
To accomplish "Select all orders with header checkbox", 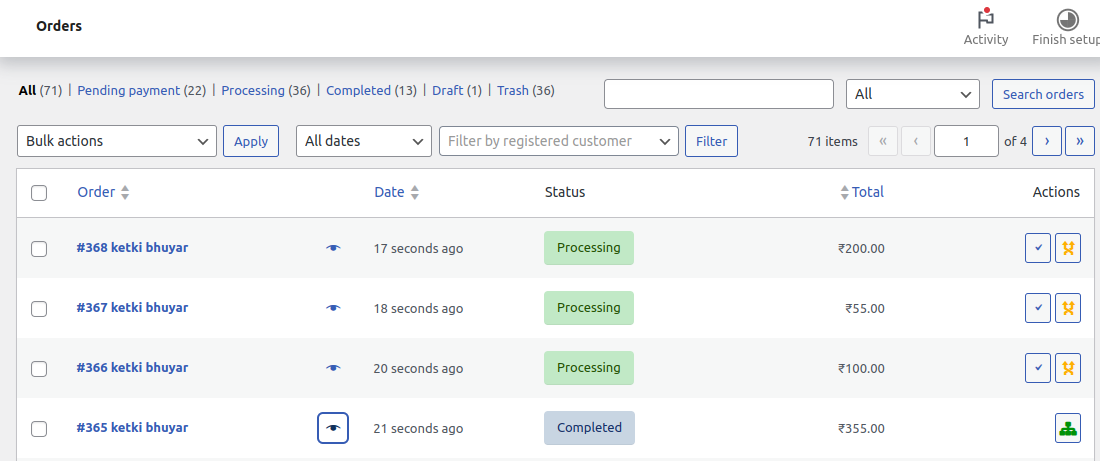I will [x=39, y=193].
